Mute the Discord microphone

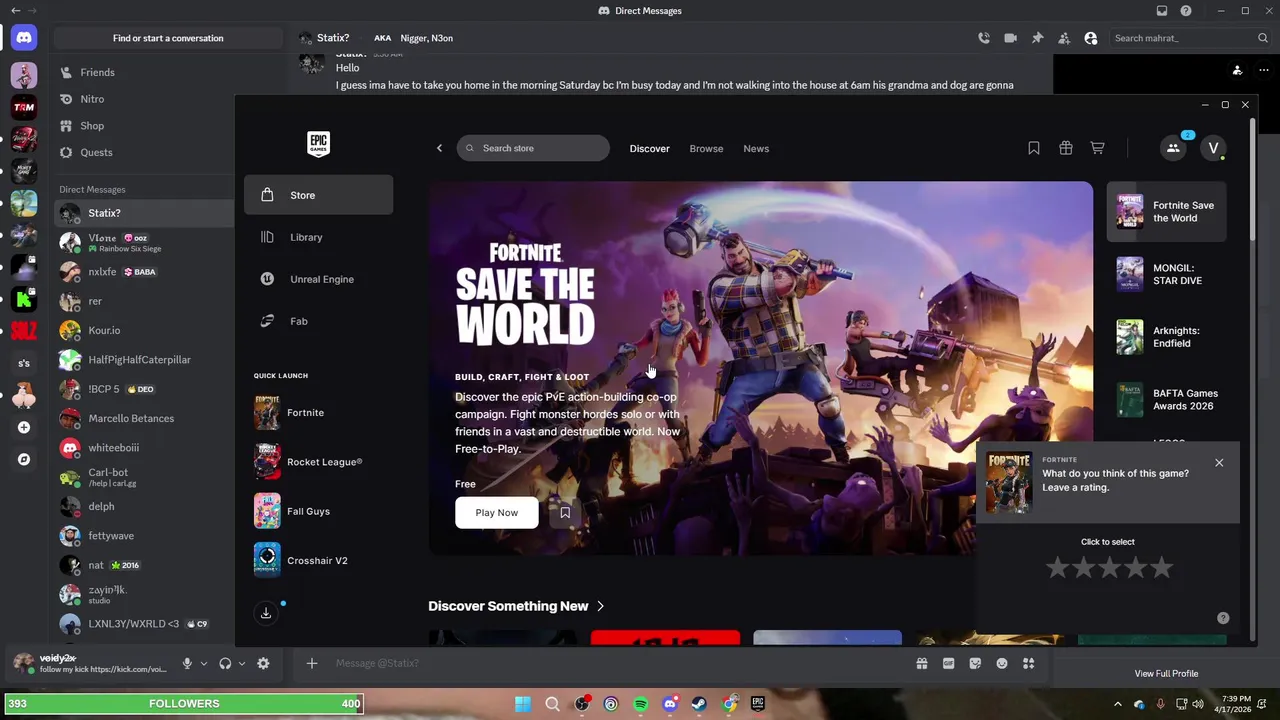[x=187, y=663]
